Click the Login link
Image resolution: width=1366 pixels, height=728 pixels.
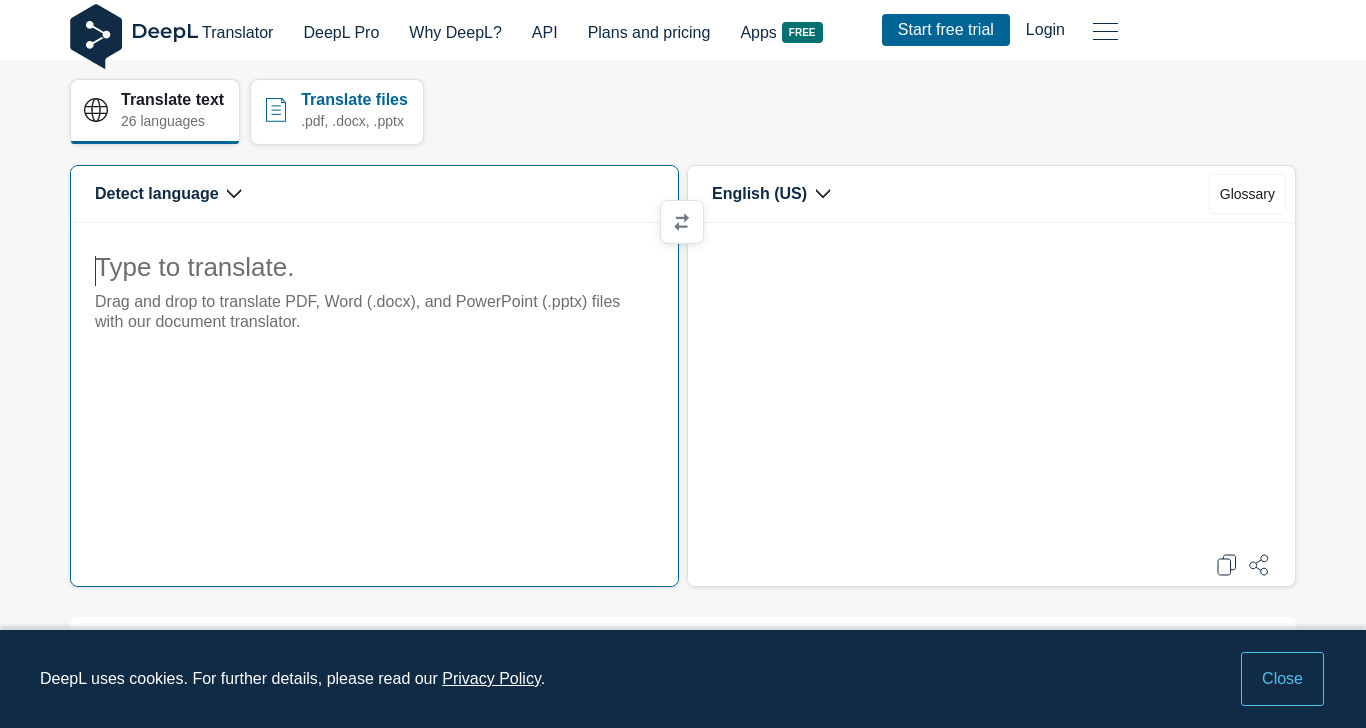[1045, 30]
